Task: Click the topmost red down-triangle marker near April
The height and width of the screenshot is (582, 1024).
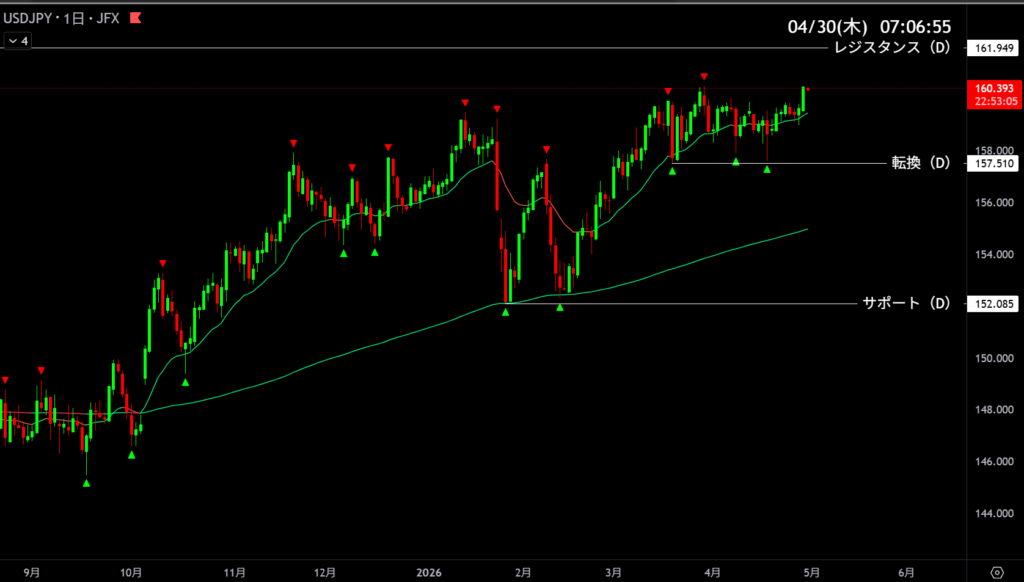Action: 705,77
